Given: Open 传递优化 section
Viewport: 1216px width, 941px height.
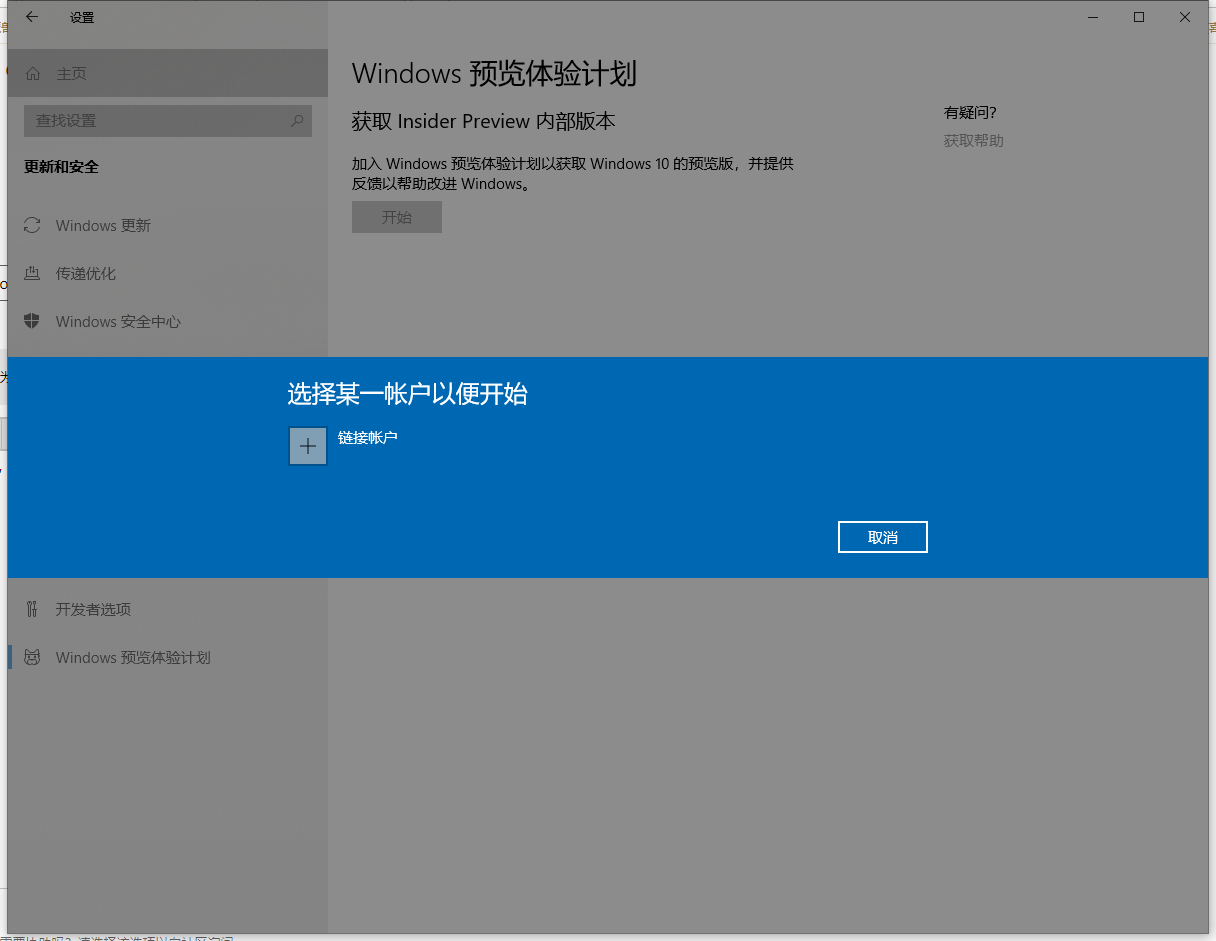Looking at the screenshot, I should tap(167, 273).
